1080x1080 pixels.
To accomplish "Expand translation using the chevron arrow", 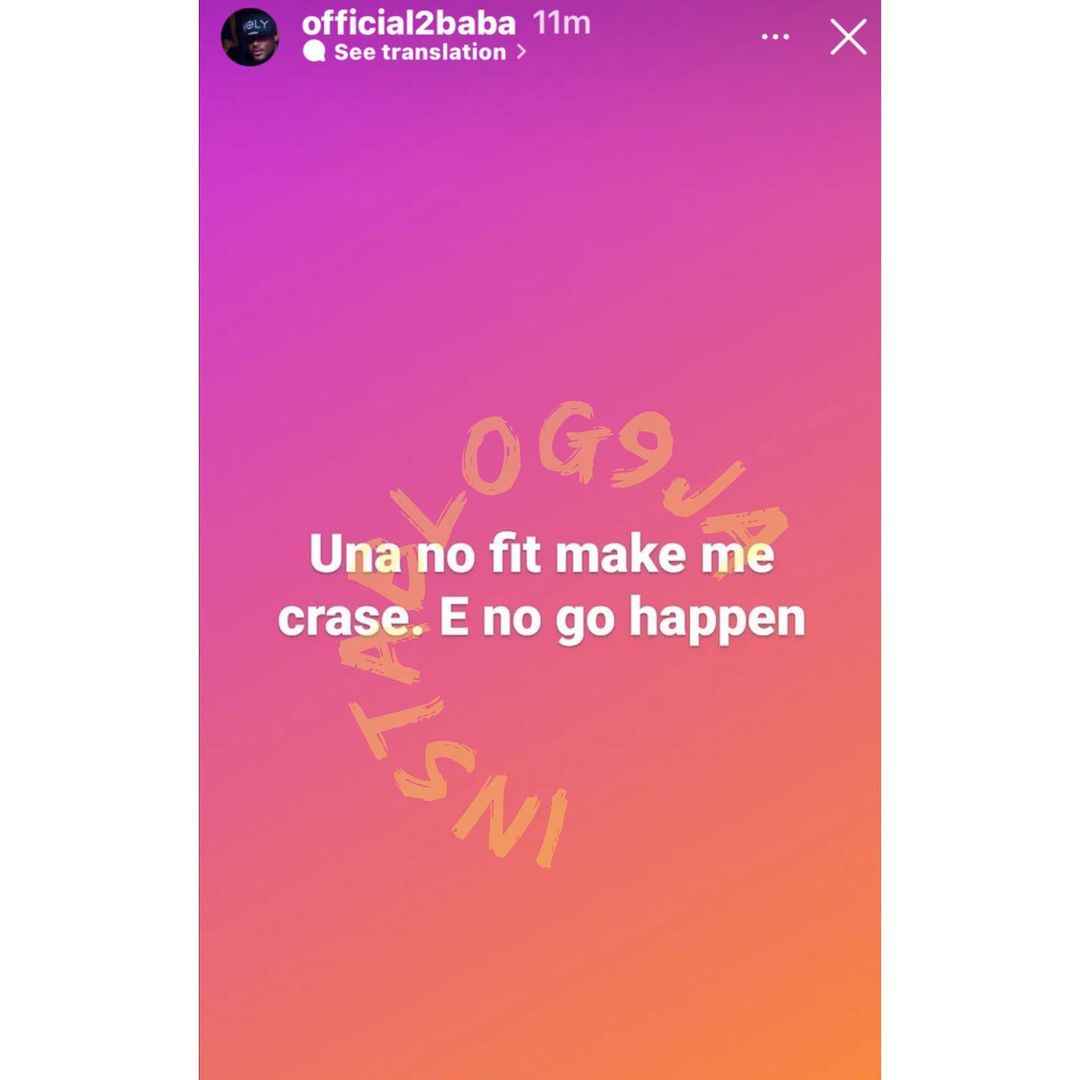I will pos(521,52).
